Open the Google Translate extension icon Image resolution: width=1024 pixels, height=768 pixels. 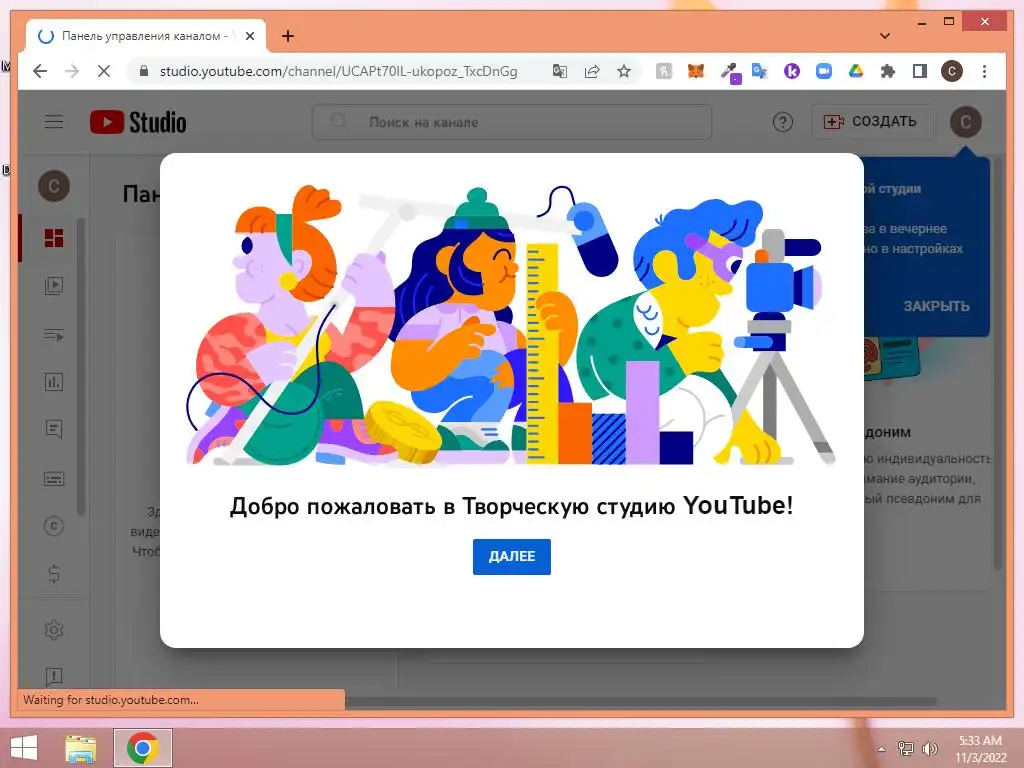coord(760,71)
